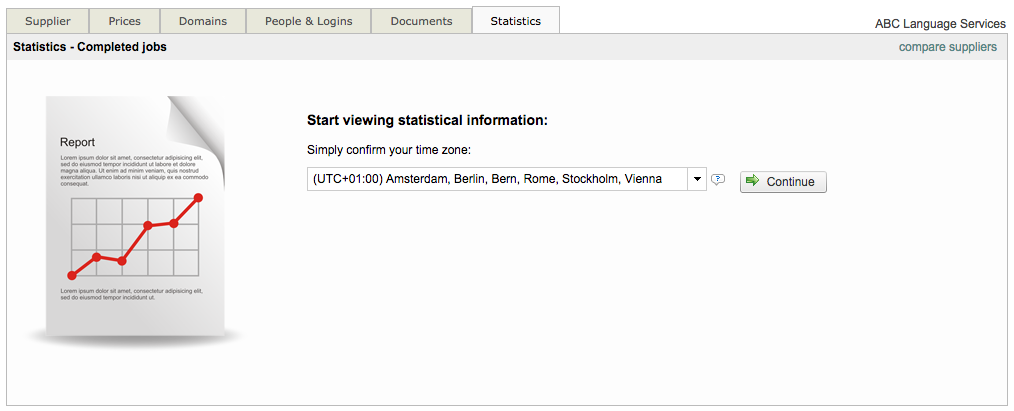1014x411 pixels.
Task: Click the Start viewing statistical information heading
Action: 427,121
